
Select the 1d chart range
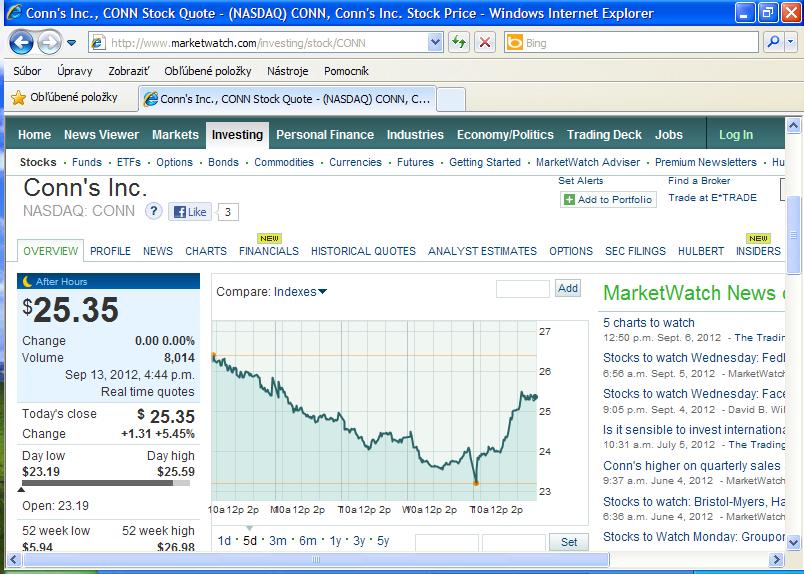click(224, 541)
